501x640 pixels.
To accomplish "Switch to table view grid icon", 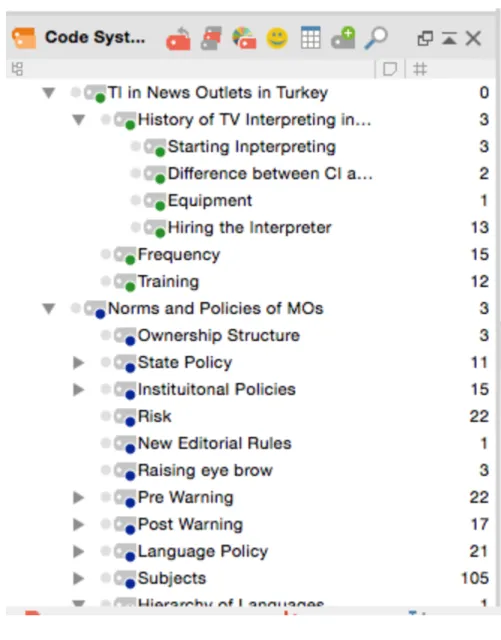I will point(310,38).
